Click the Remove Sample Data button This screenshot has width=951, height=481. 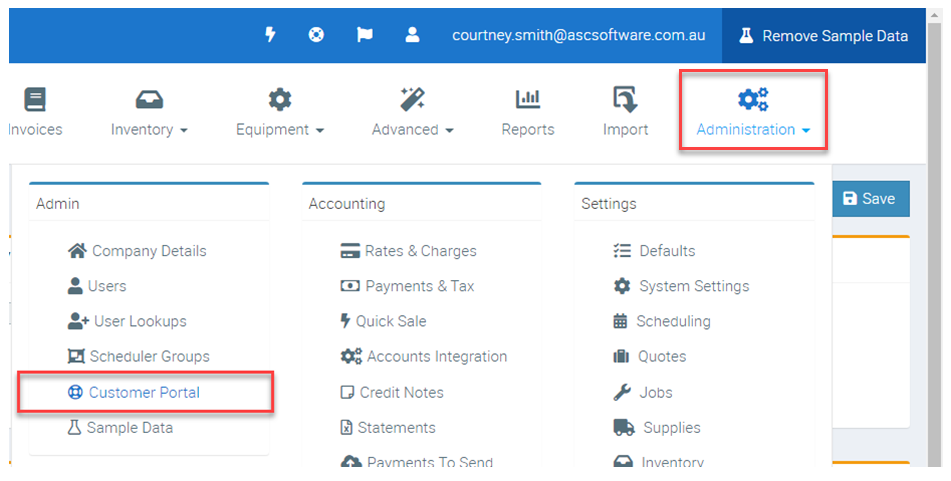coord(823,36)
